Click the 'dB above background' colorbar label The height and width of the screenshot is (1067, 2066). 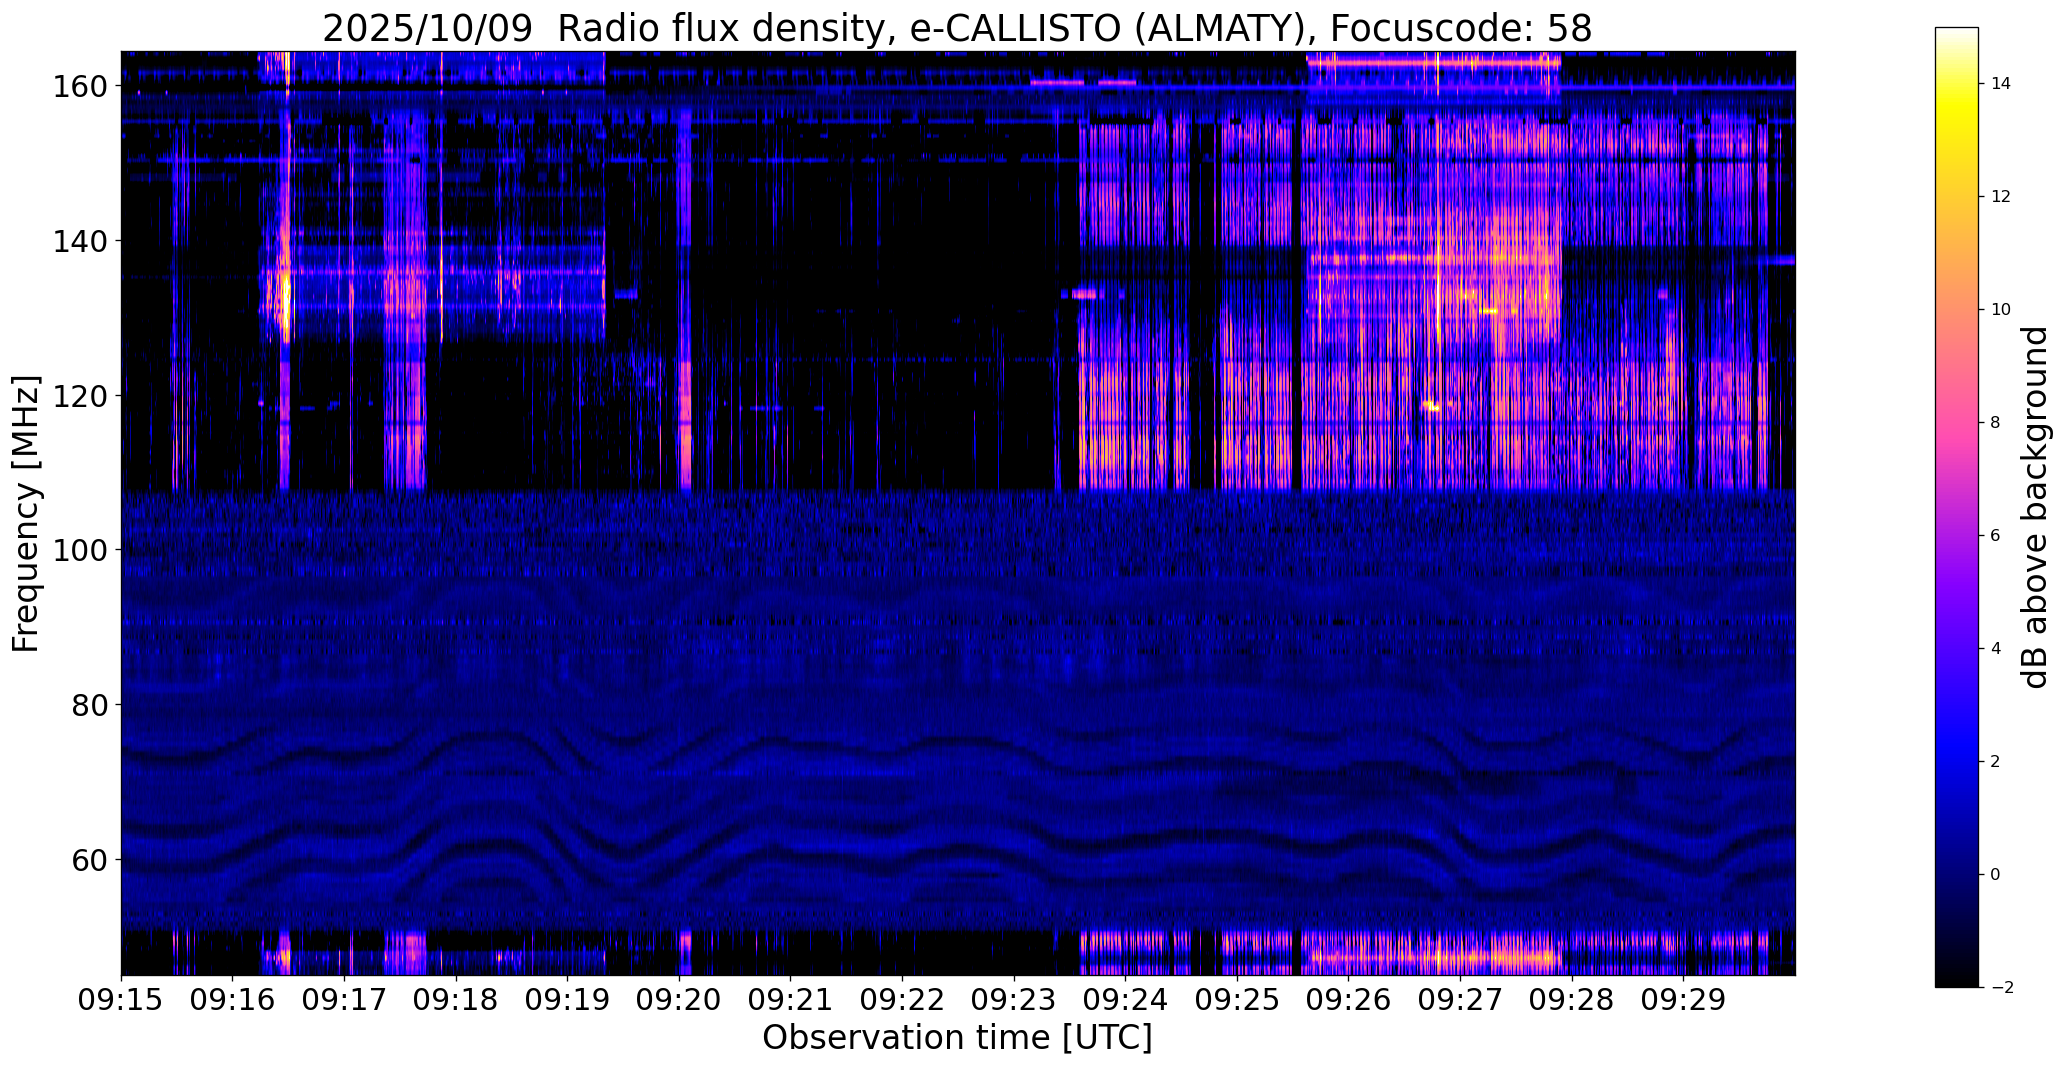point(2035,508)
